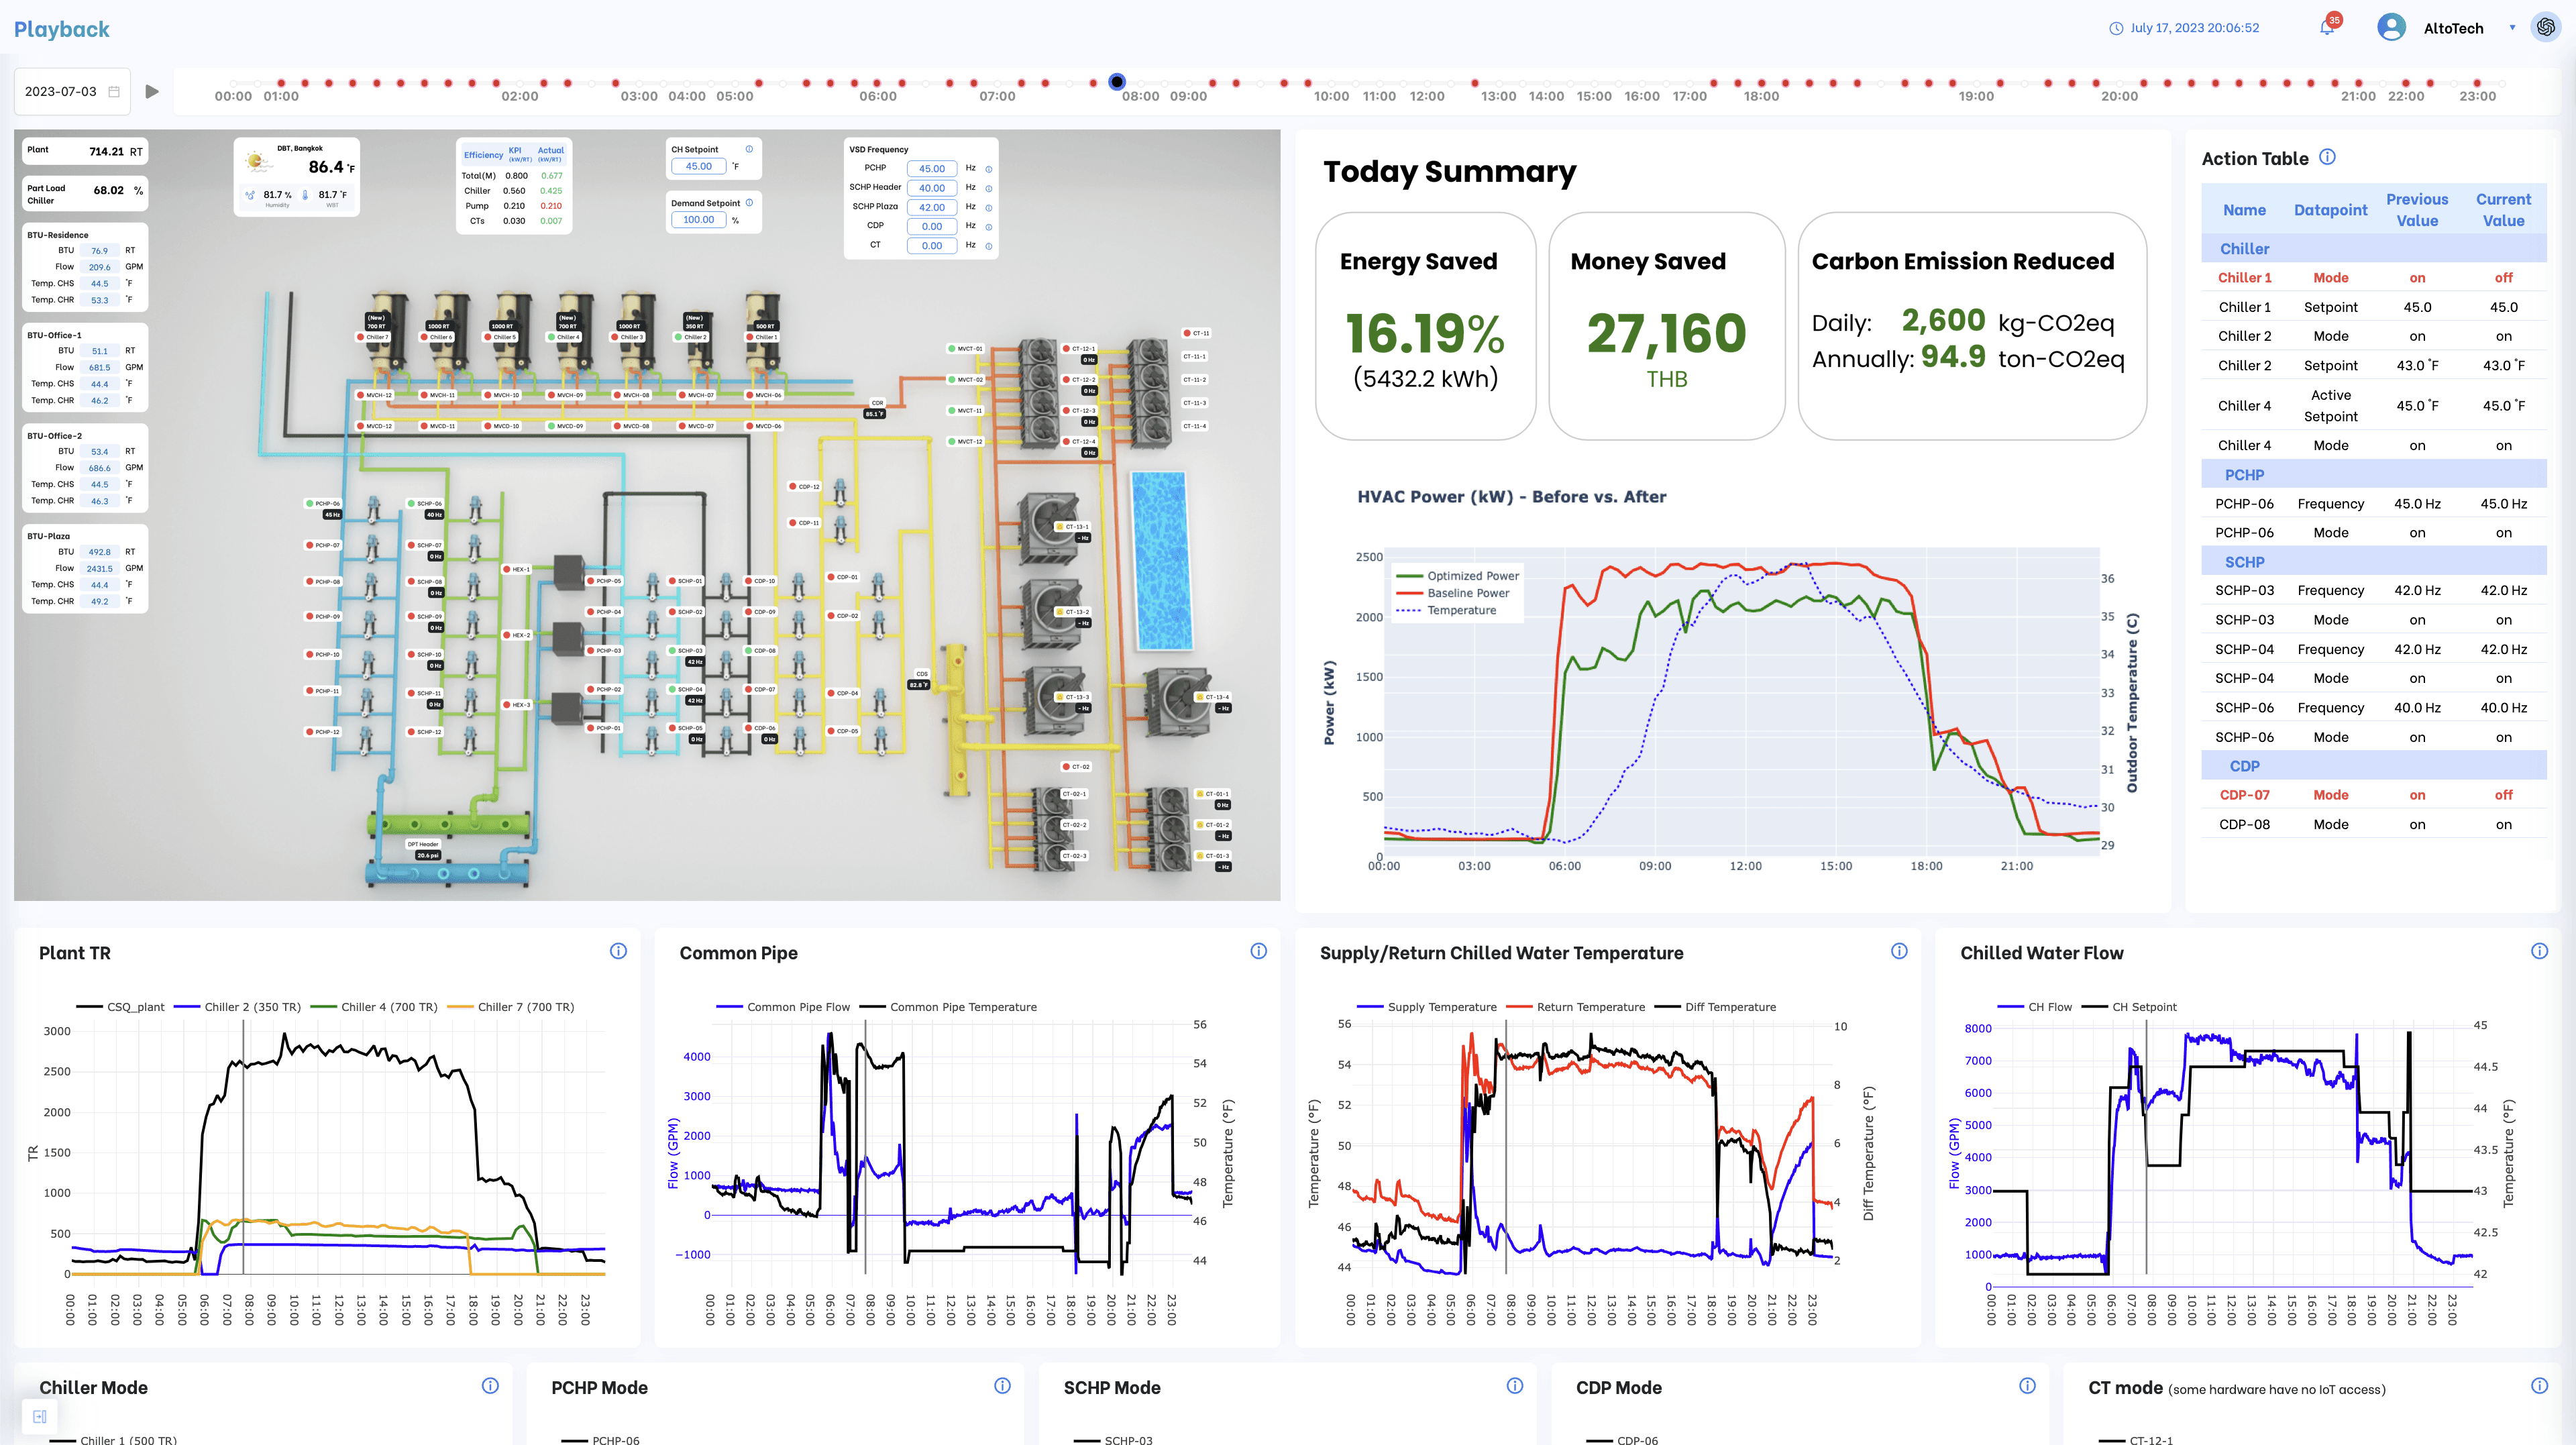Toggle CSQ_plant series in Plant TR legend
The image size is (2576, 1445).
click(x=121, y=1007)
